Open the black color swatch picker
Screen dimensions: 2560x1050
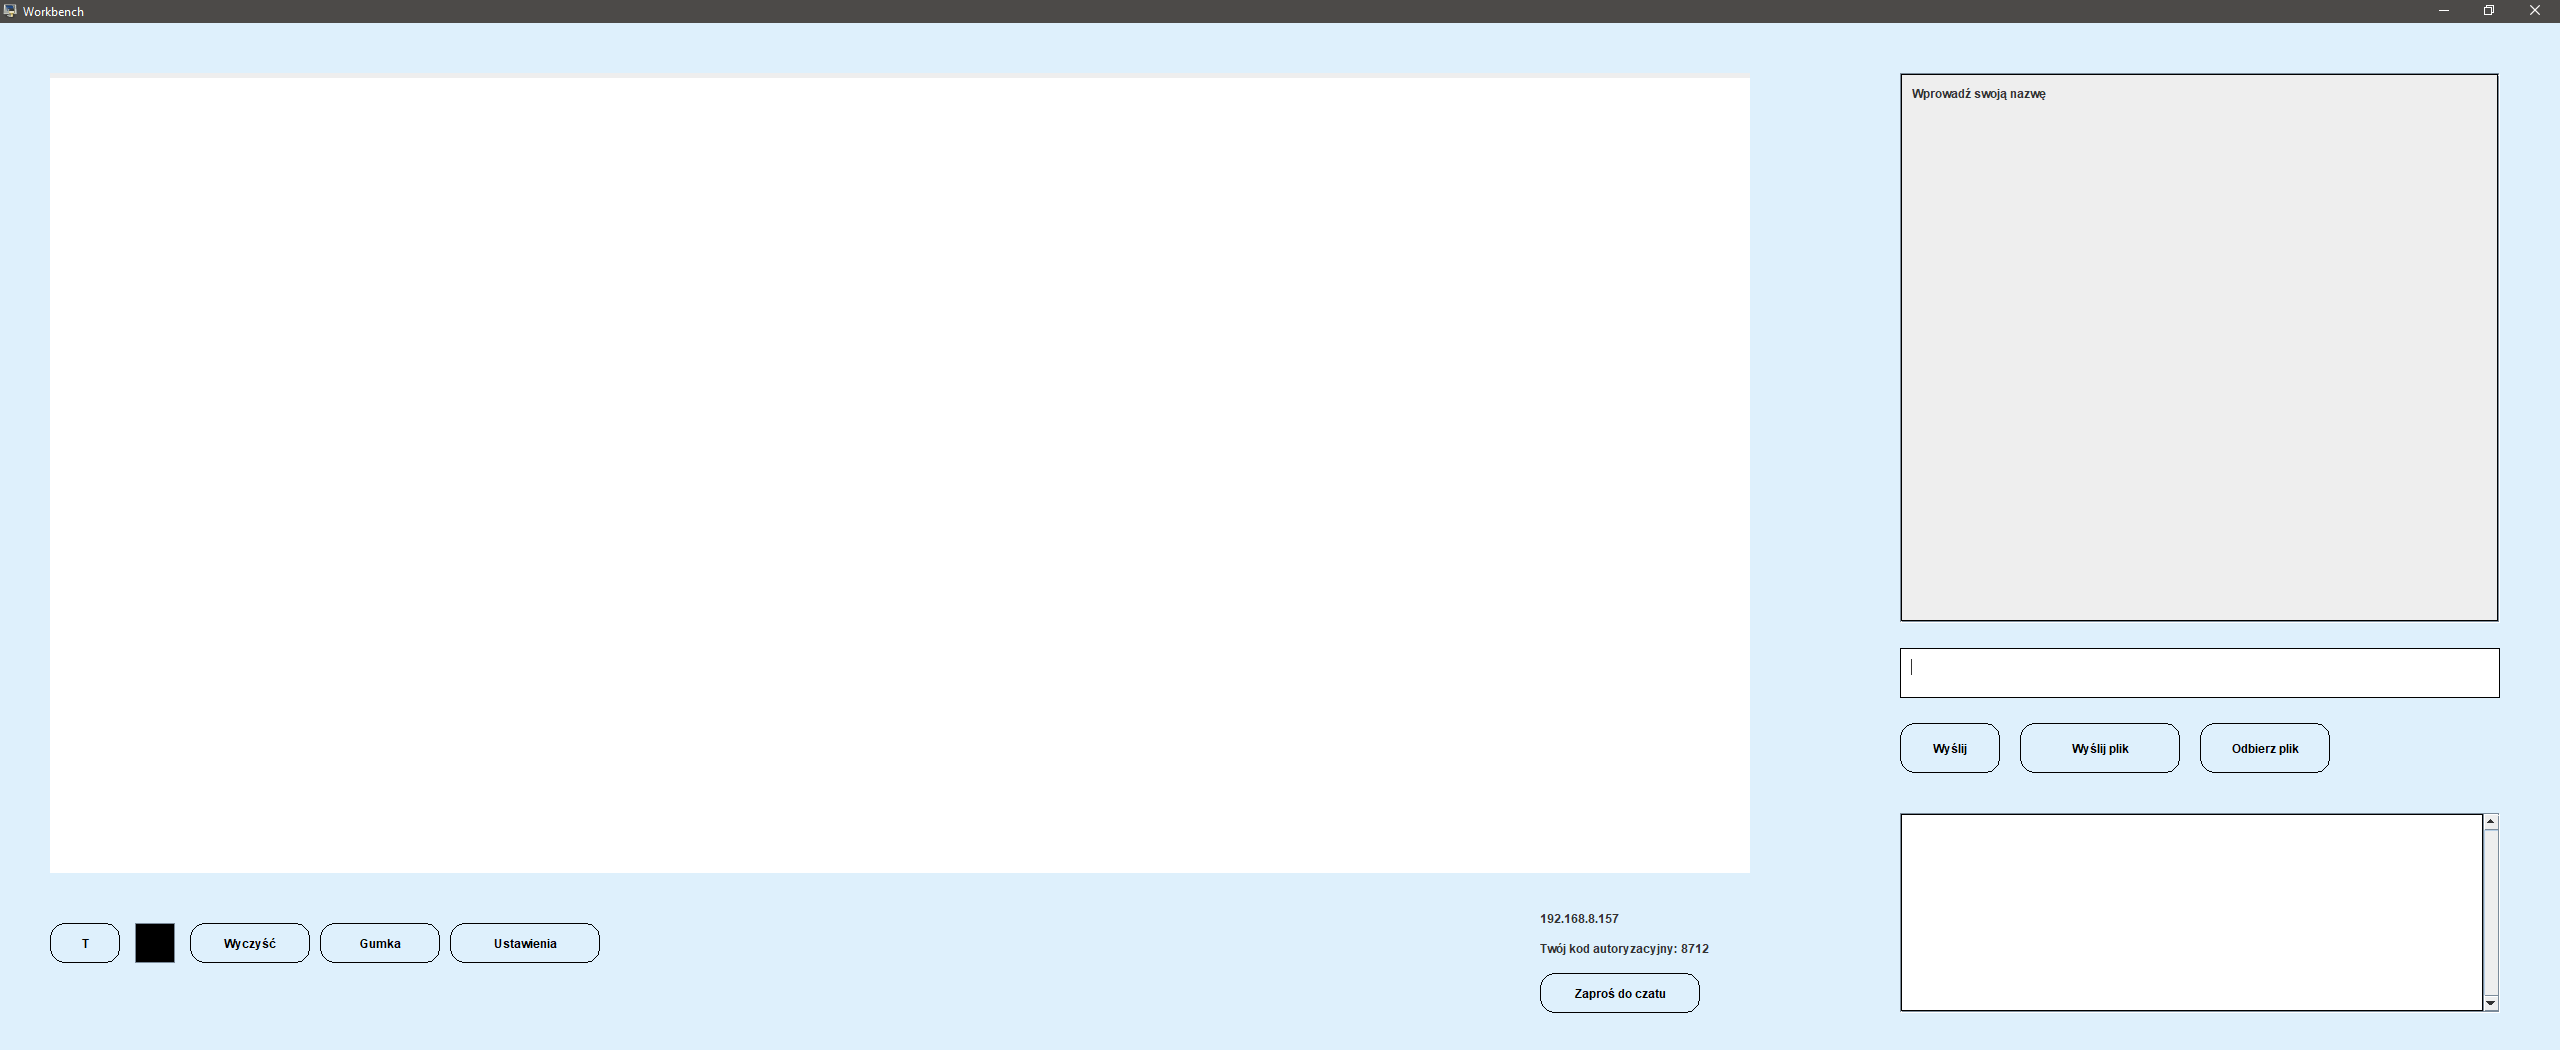[155, 943]
